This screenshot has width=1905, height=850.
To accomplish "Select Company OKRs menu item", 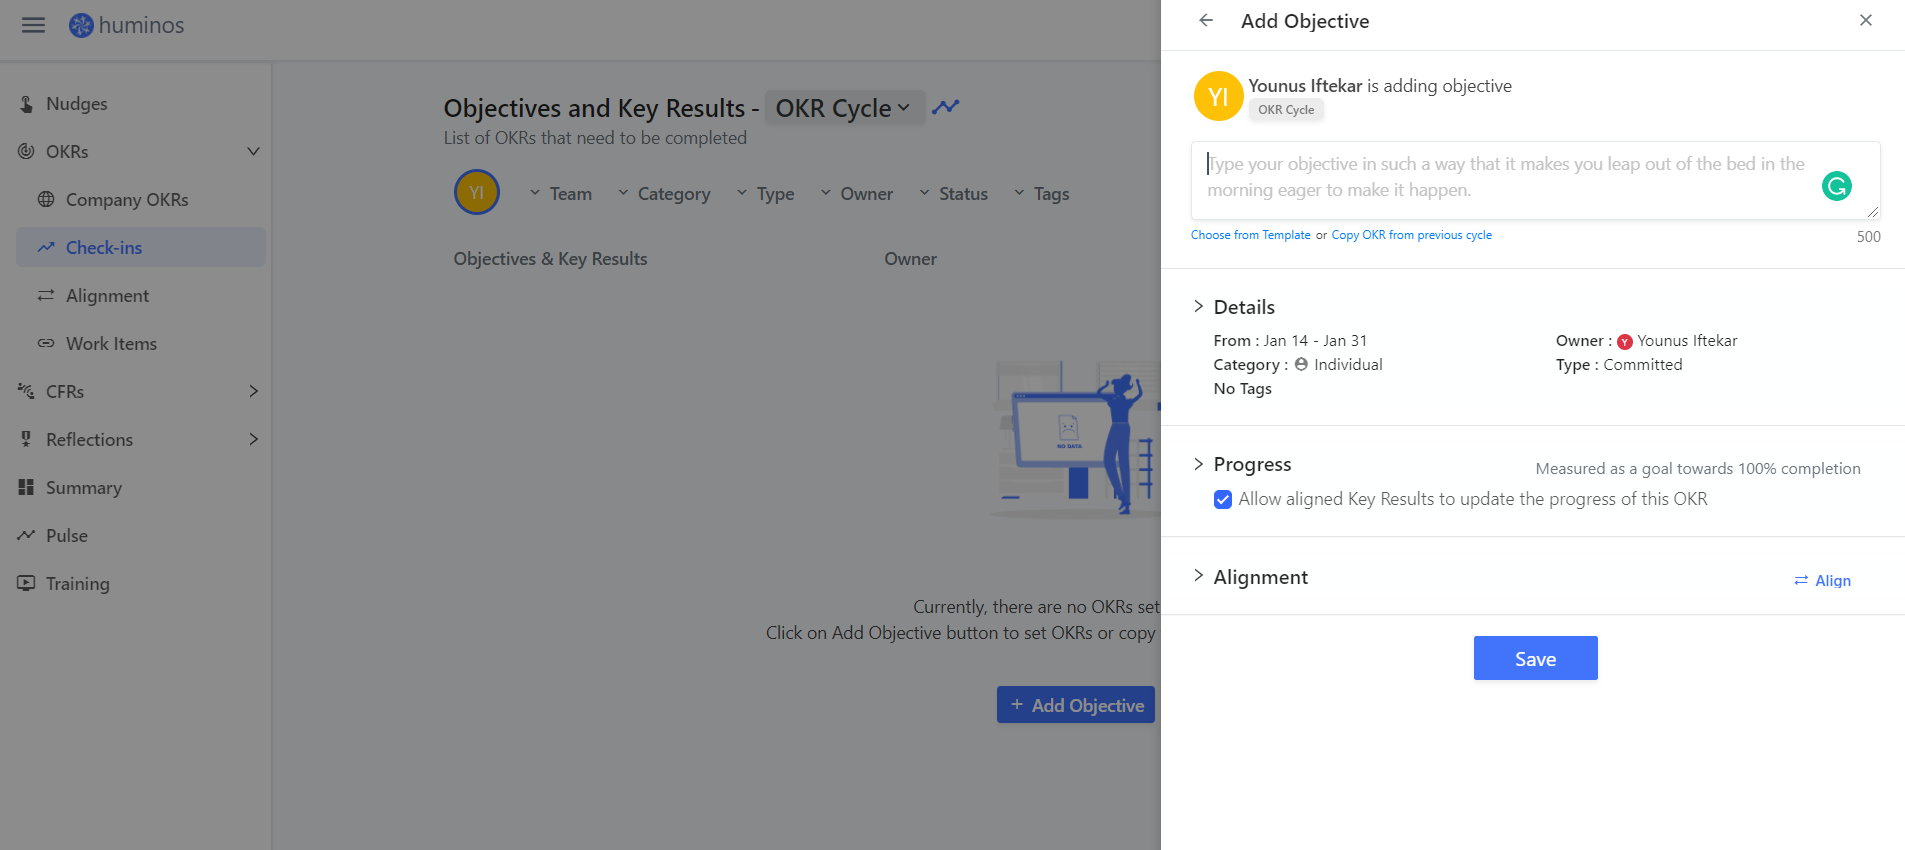I will pyautogui.click(x=127, y=200).
